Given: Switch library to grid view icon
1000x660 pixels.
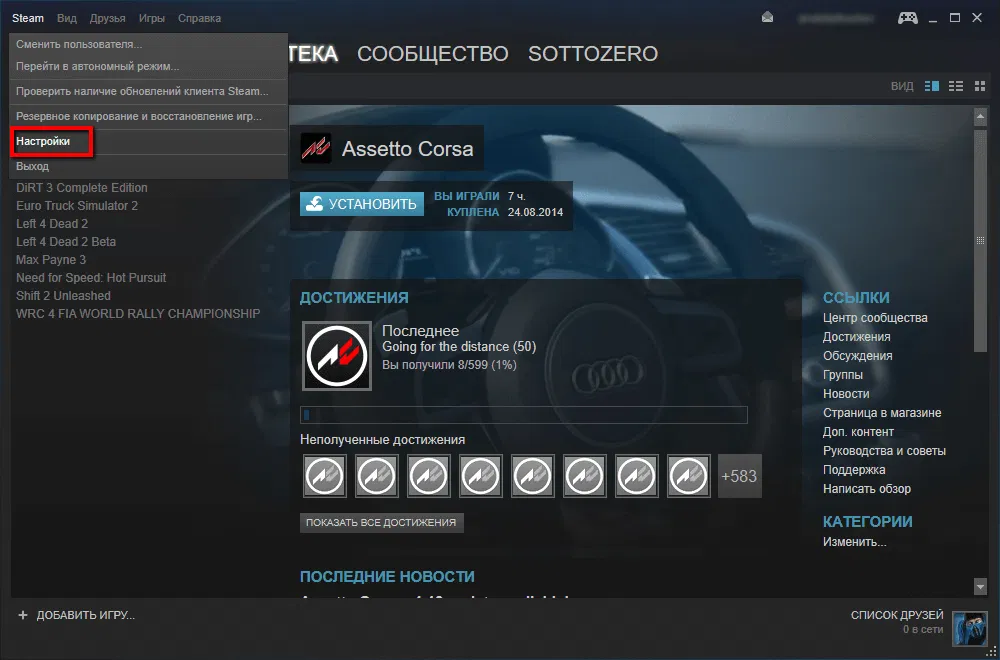Looking at the screenshot, I should (x=981, y=86).
